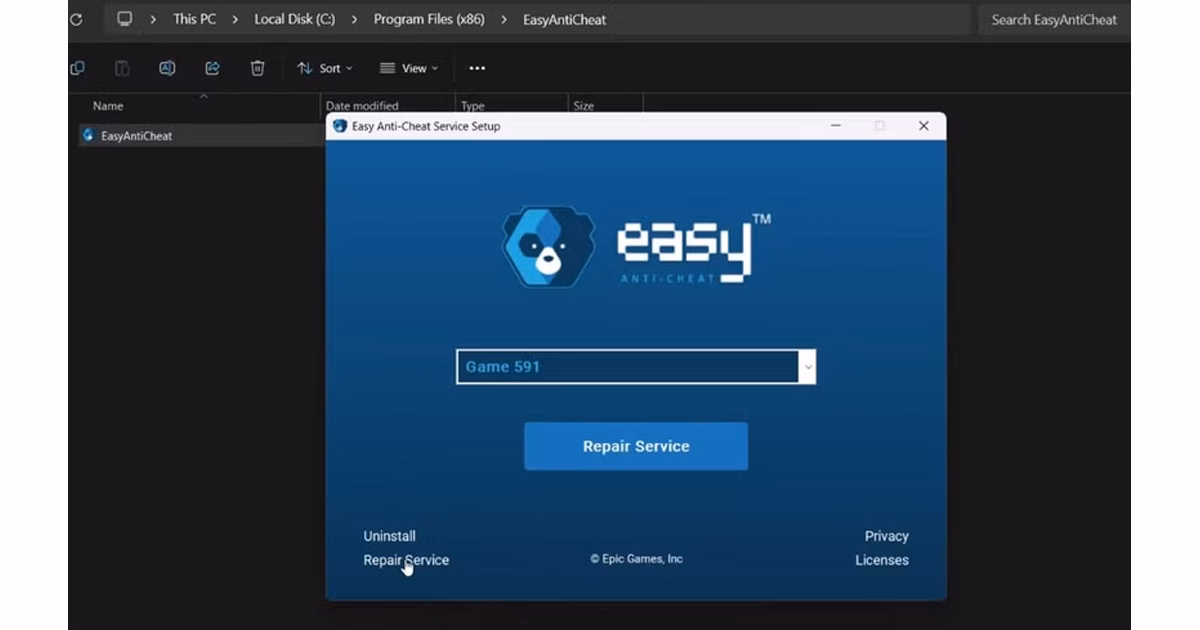Image resolution: width=1200 pixels, height=630 pixels.
Task: Click the EasyAntiCheat file icon in list
Action: coord(88,135)
